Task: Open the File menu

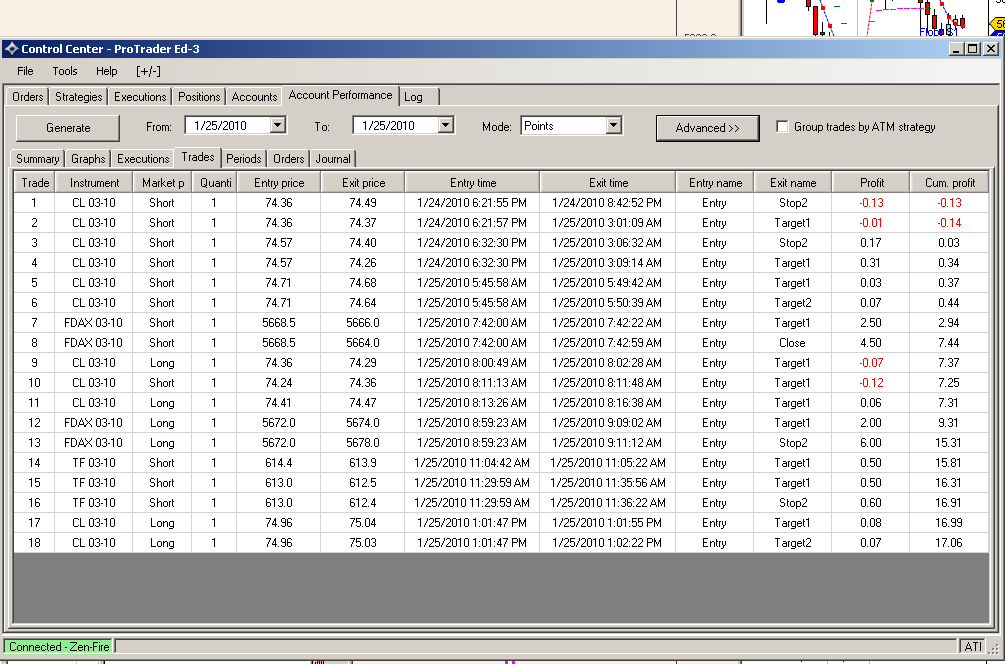Action: point(25,71)
